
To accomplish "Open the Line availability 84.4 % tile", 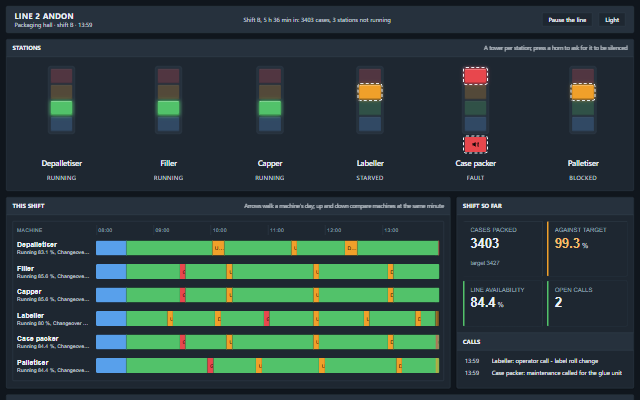I will [503, 303].
